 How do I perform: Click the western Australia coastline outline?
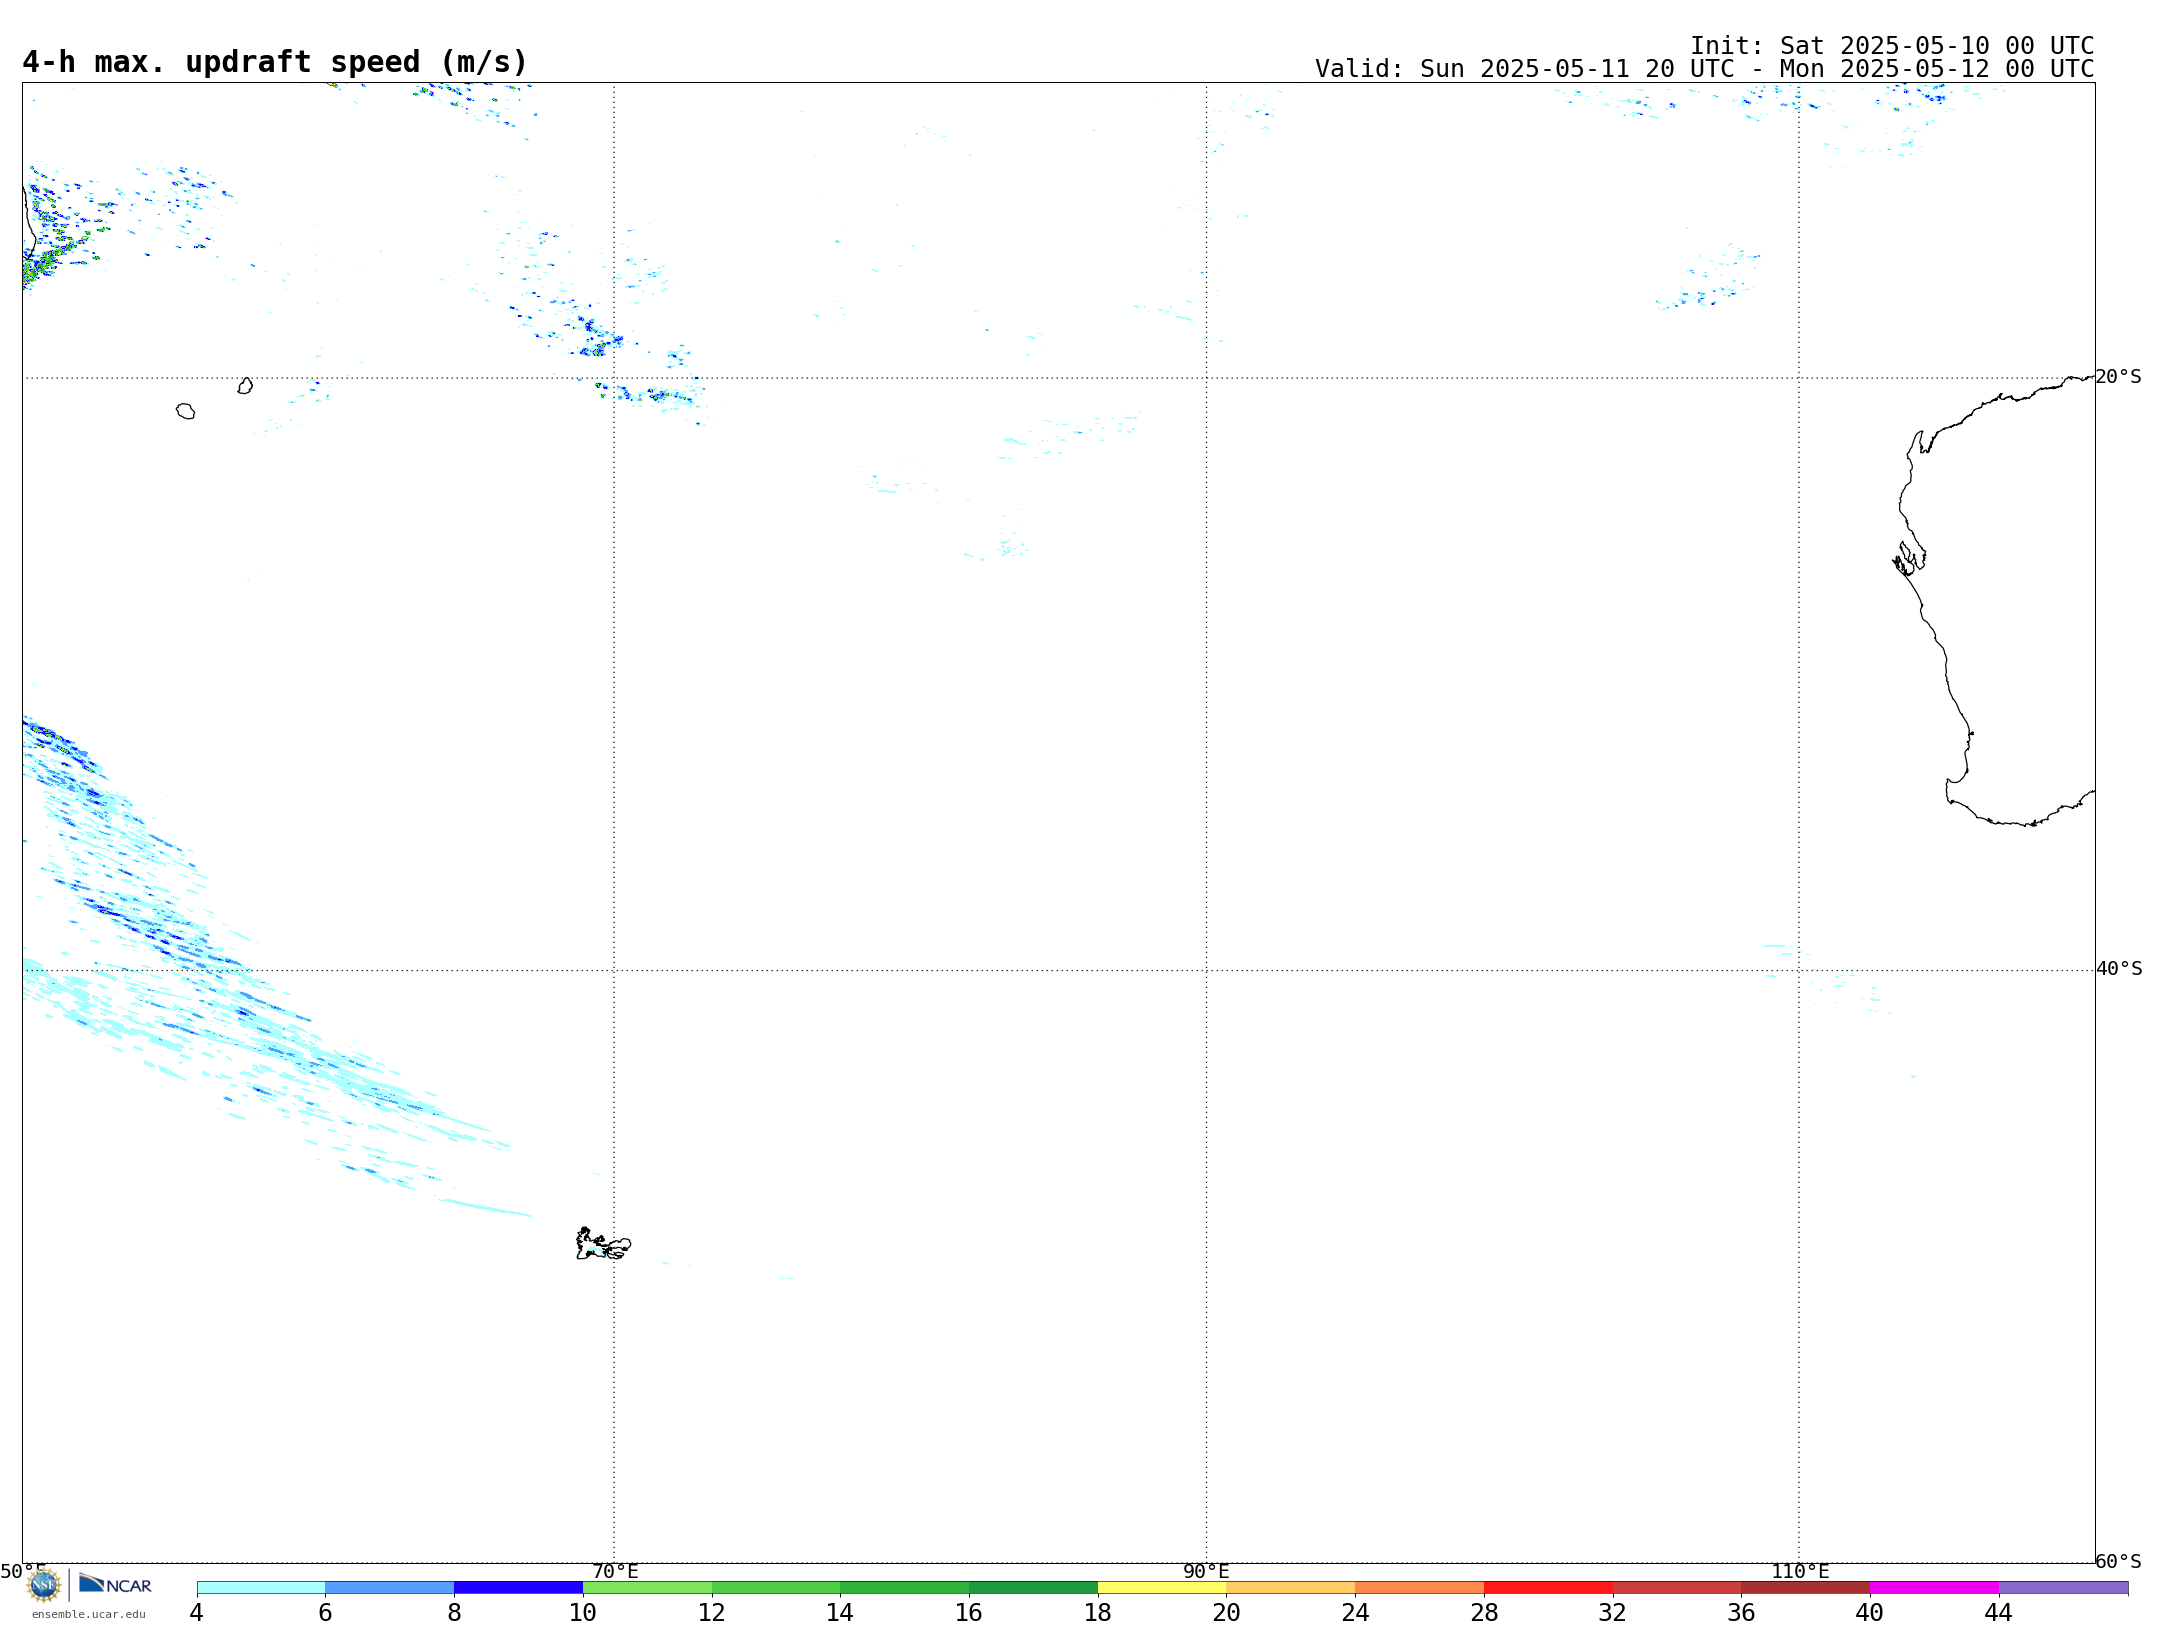[x=1995, y=600]
